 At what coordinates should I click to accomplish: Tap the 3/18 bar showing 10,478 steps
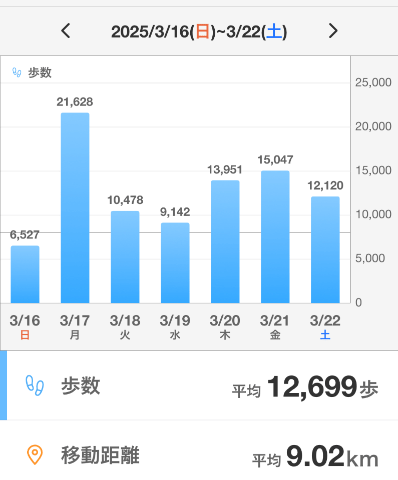(125, 257)
